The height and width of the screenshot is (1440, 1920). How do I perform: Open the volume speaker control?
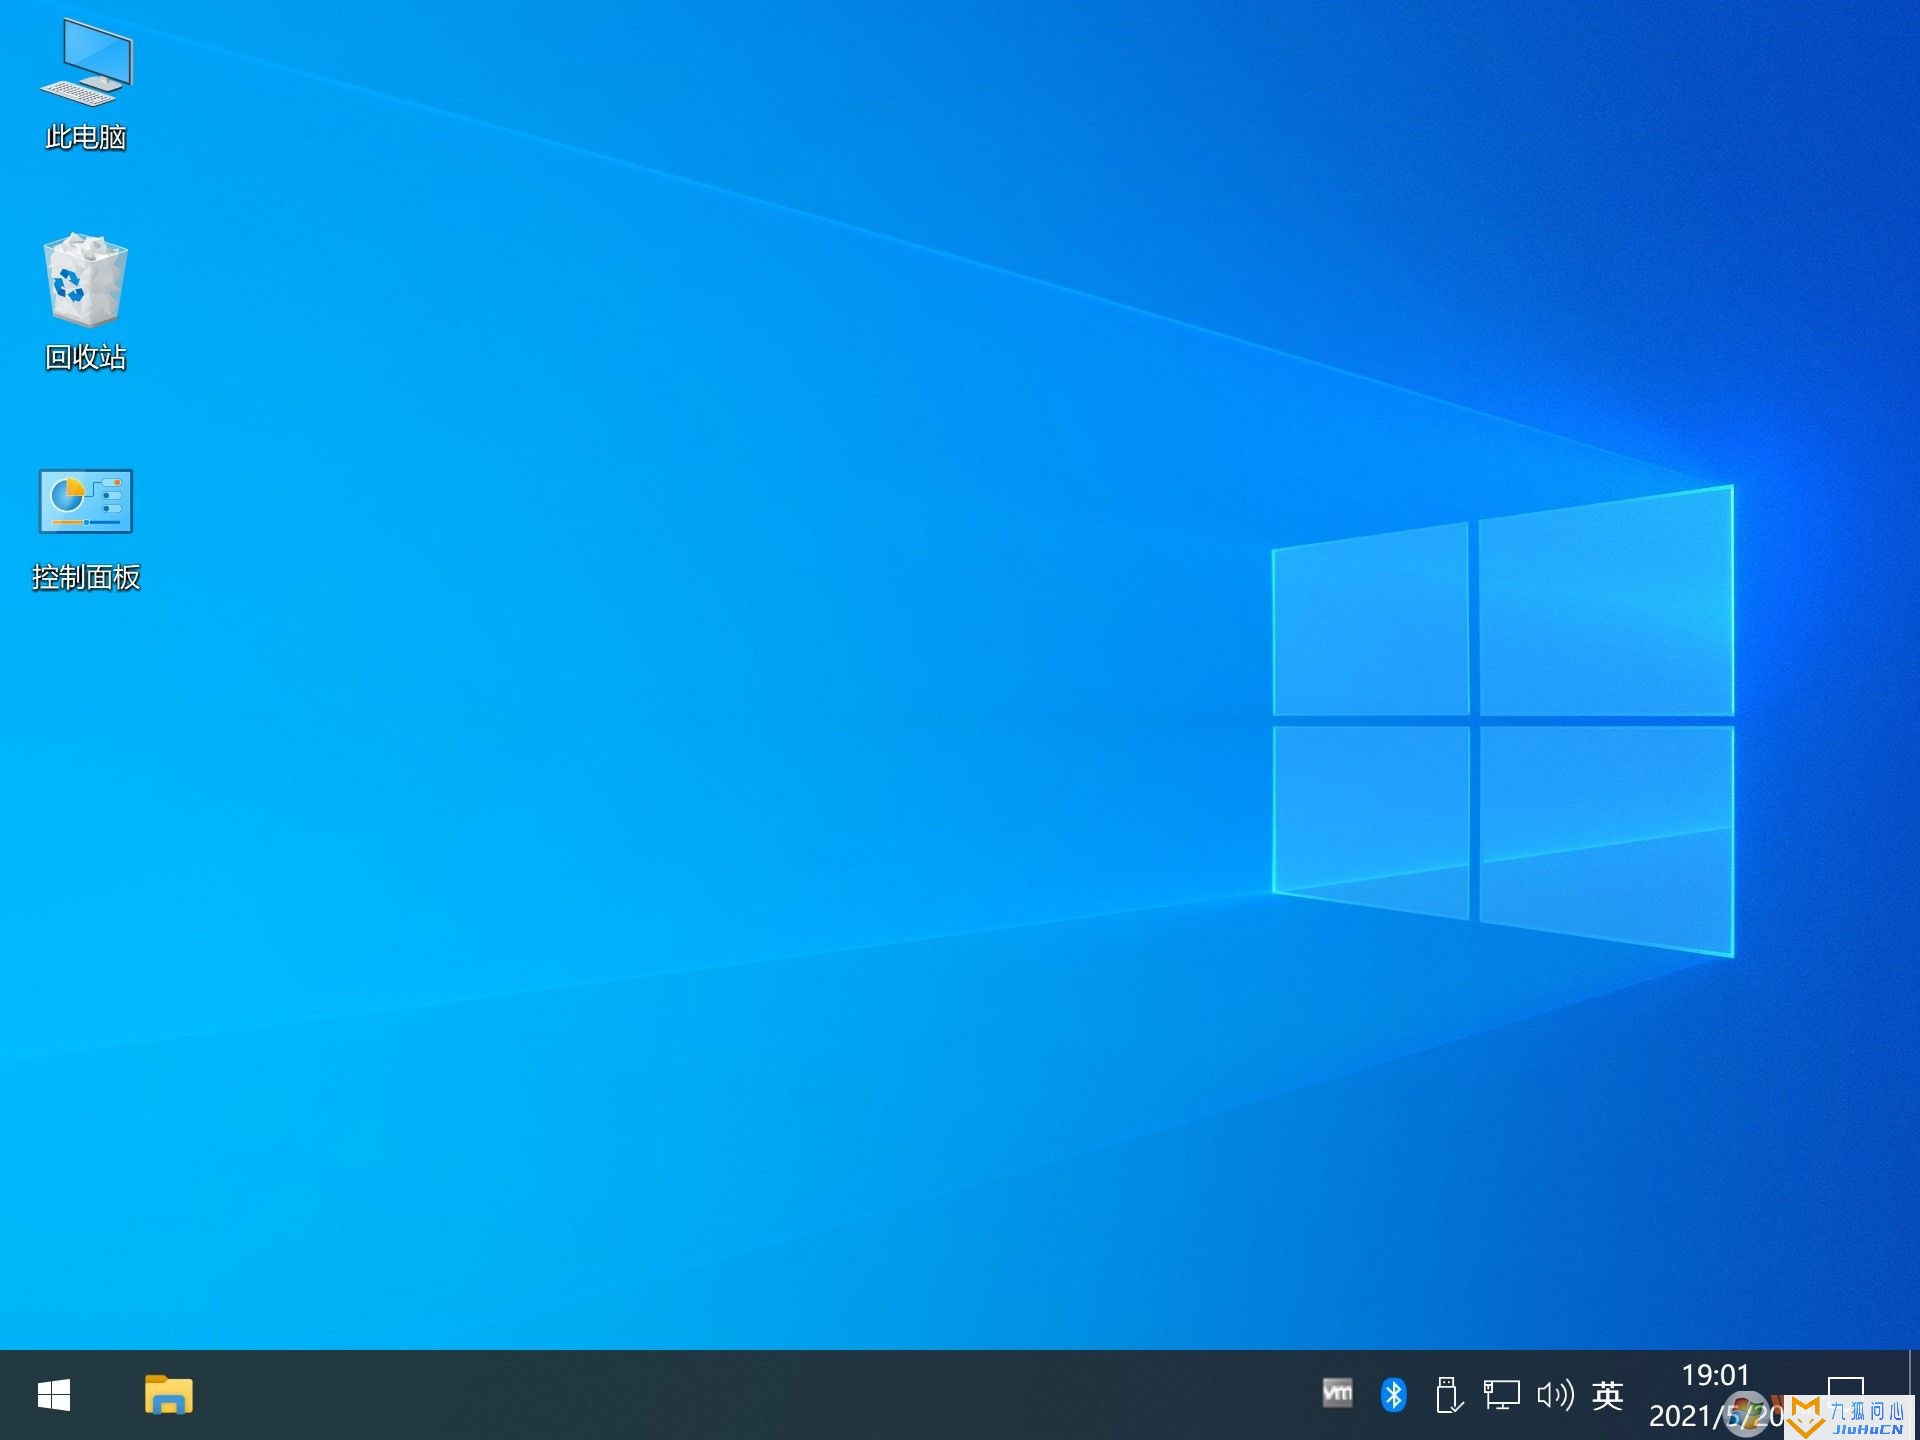(1555, 1395)
